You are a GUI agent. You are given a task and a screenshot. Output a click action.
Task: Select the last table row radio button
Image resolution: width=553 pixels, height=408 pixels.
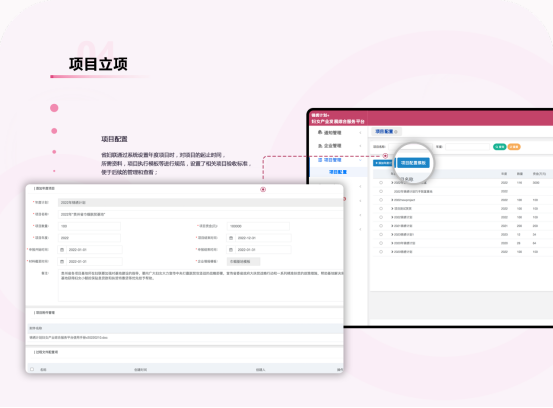(x=381, y=252)
